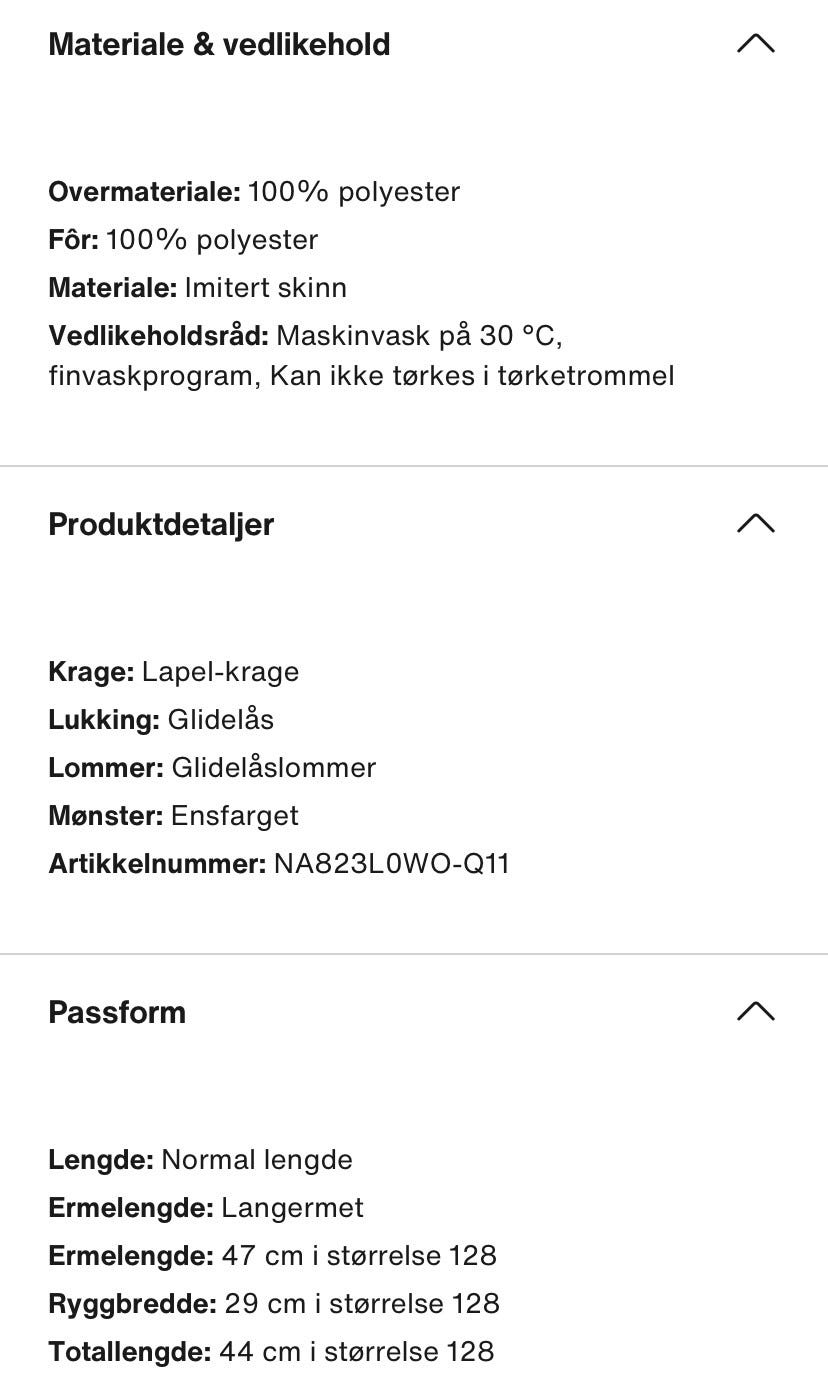
Task: Collapse the Passform chevron arrow
Action: tap(756, 1011)
